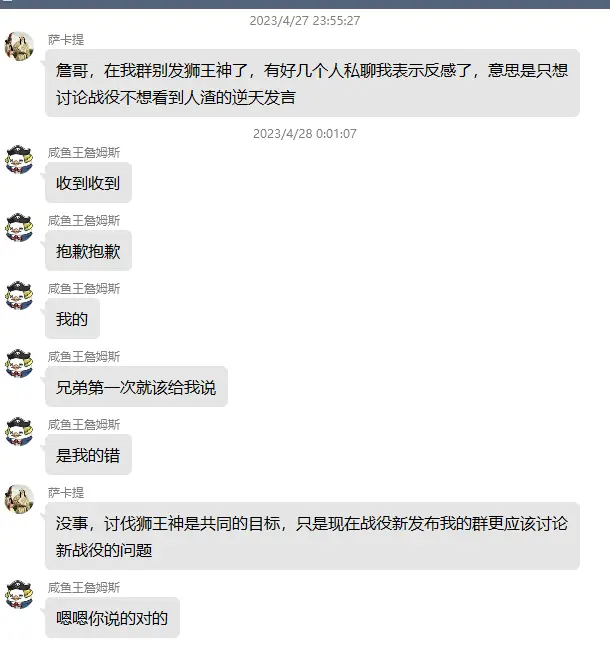Image resolution: width=610 pixels, height=664 pixels.
Task: Click sender name 萨卡提 above first message
Action: click(x=66, y=39)
